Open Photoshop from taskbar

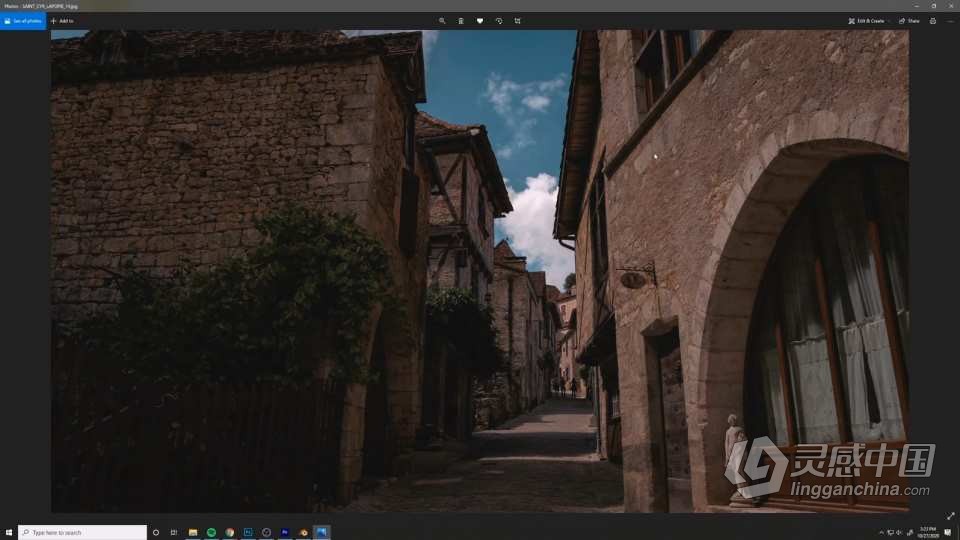click(248, 533)
